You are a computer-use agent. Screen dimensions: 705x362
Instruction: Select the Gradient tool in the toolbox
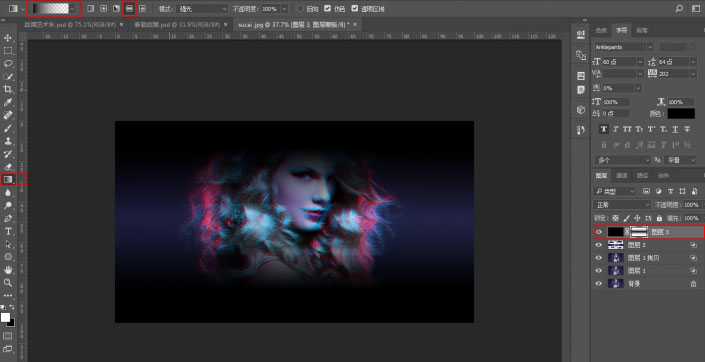8,179
